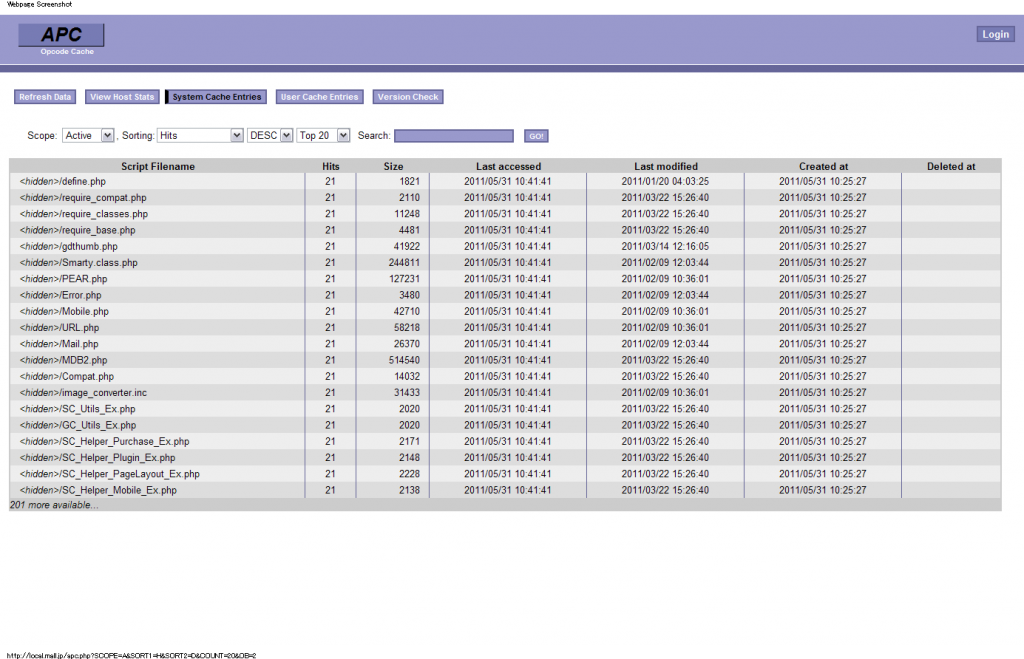Viewport: 1024px width, 659px height.
Task: Click the Hits column header
Action: point(330,166)
